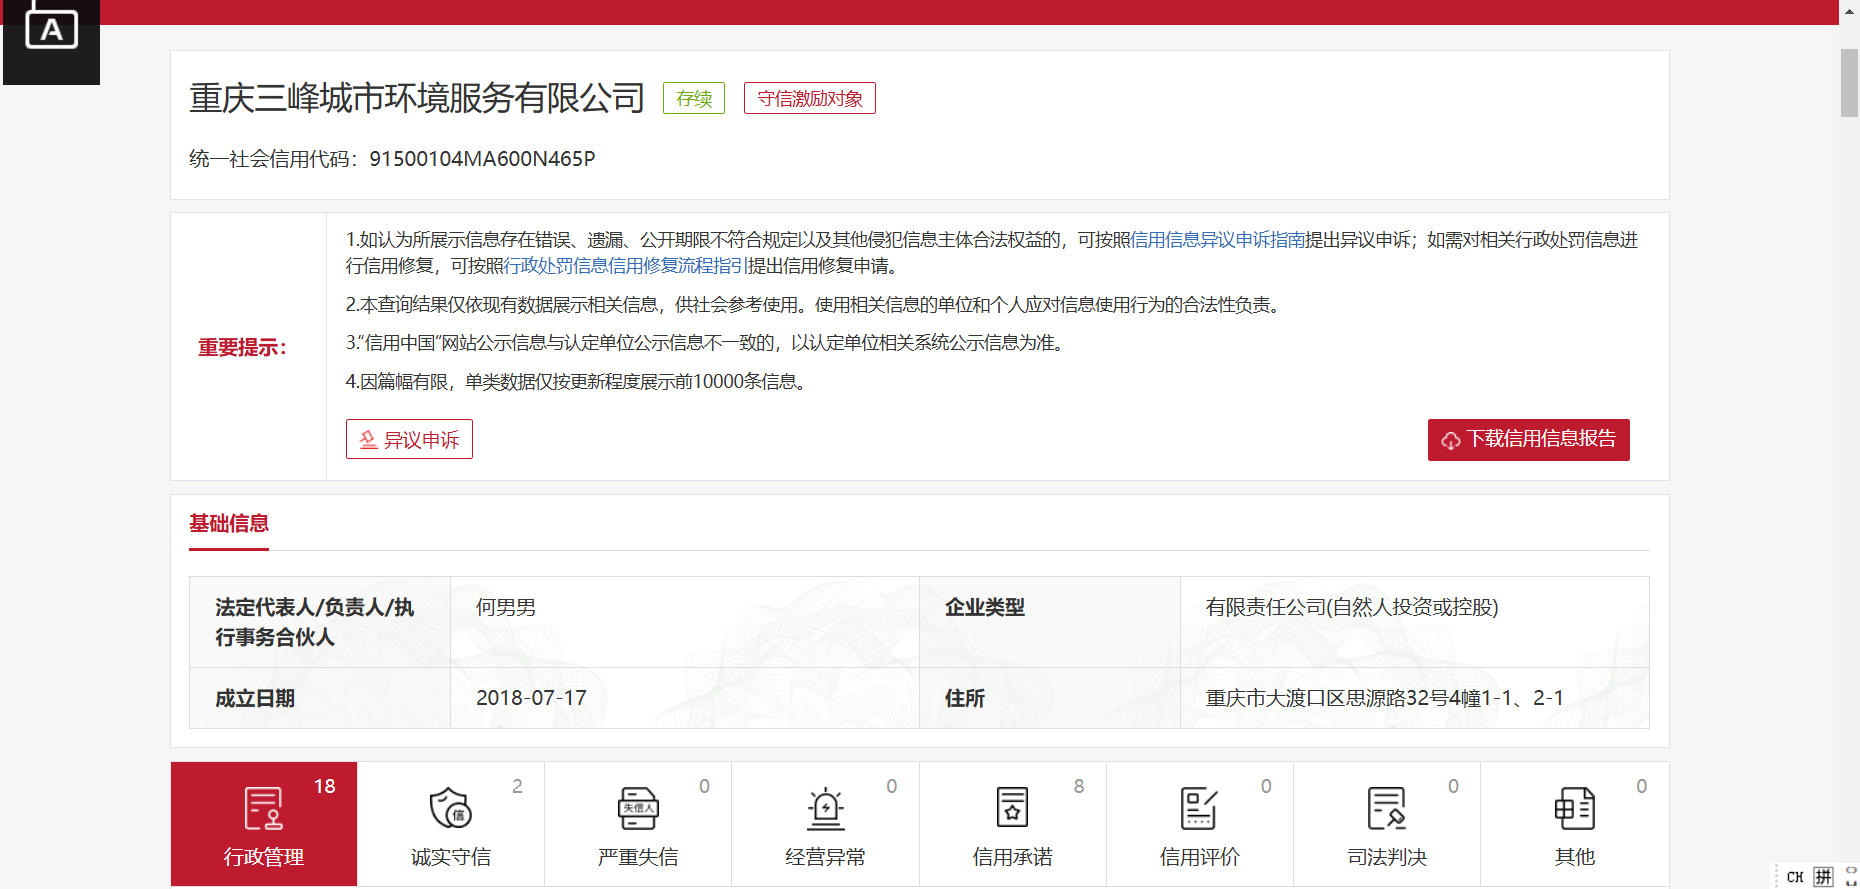Viewport: 1860px width, 889px height.
Task: Click the 守信激励对象 tag
Action: click(x=809, y=99)
